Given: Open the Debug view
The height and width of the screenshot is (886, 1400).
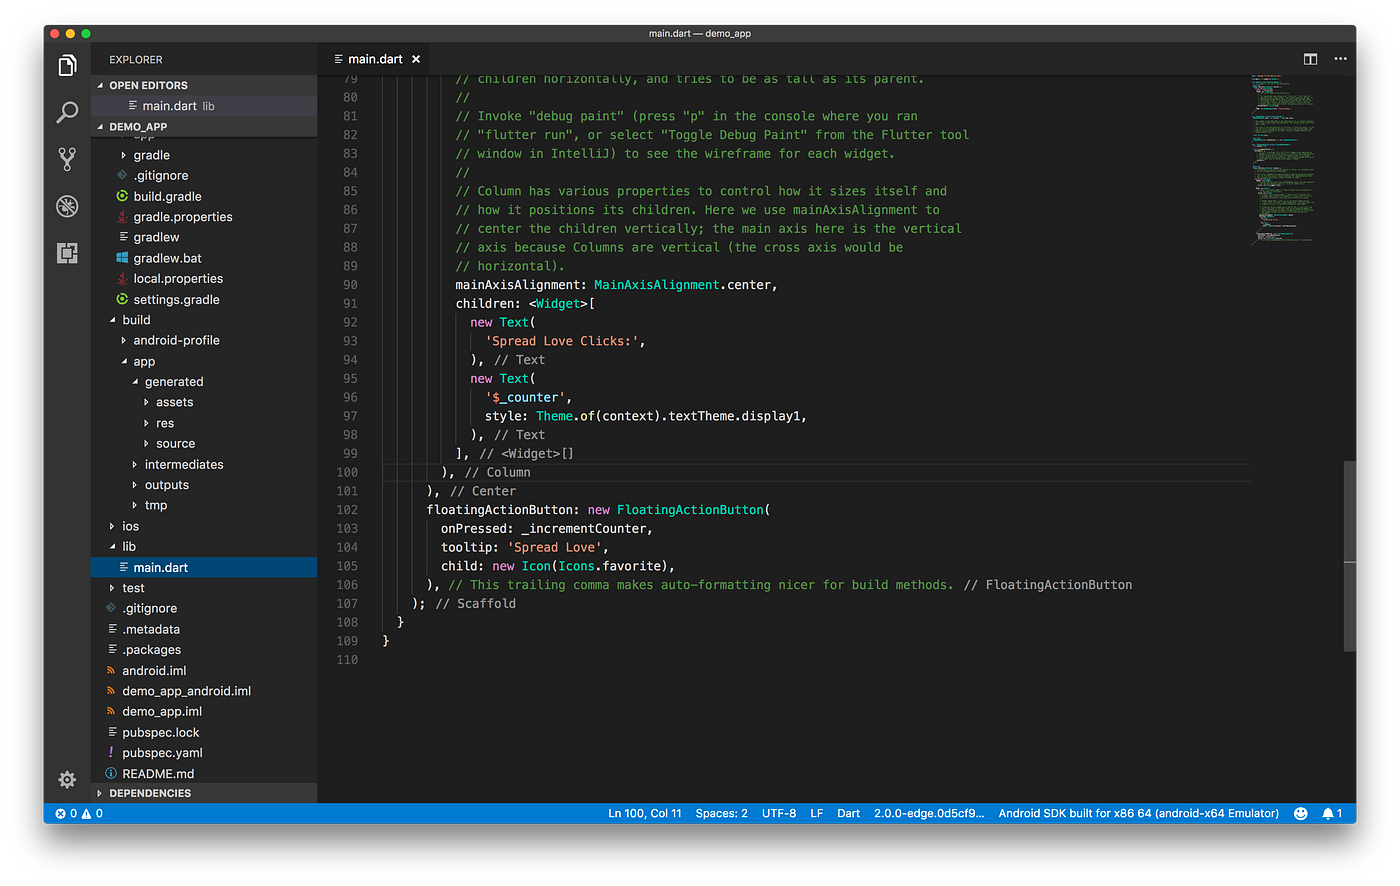Looking at the screenshot, I should coord(66,206).
